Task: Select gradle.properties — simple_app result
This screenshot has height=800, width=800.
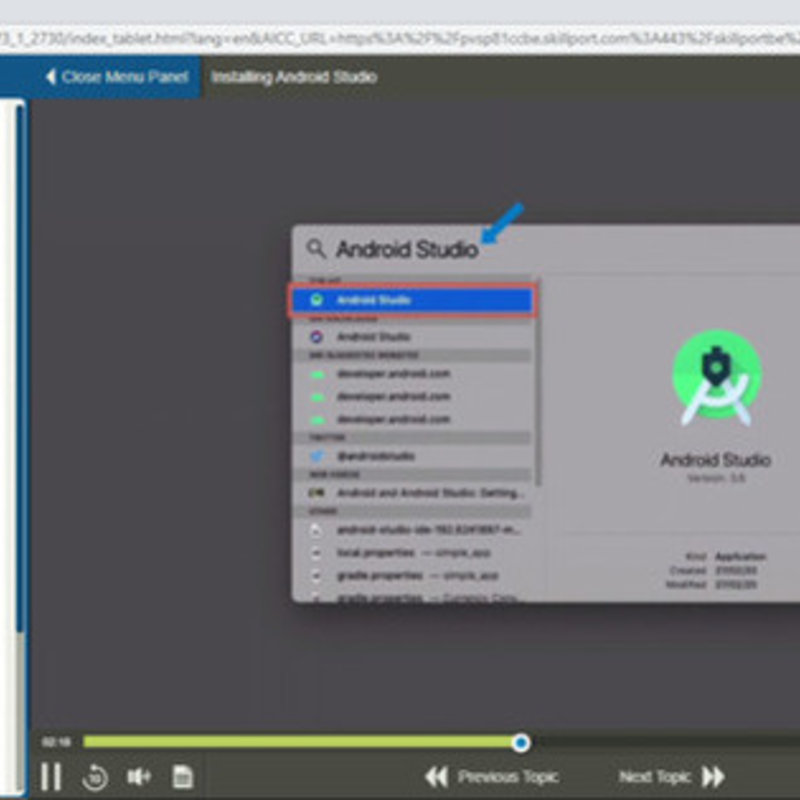Action: pos(412,576)
